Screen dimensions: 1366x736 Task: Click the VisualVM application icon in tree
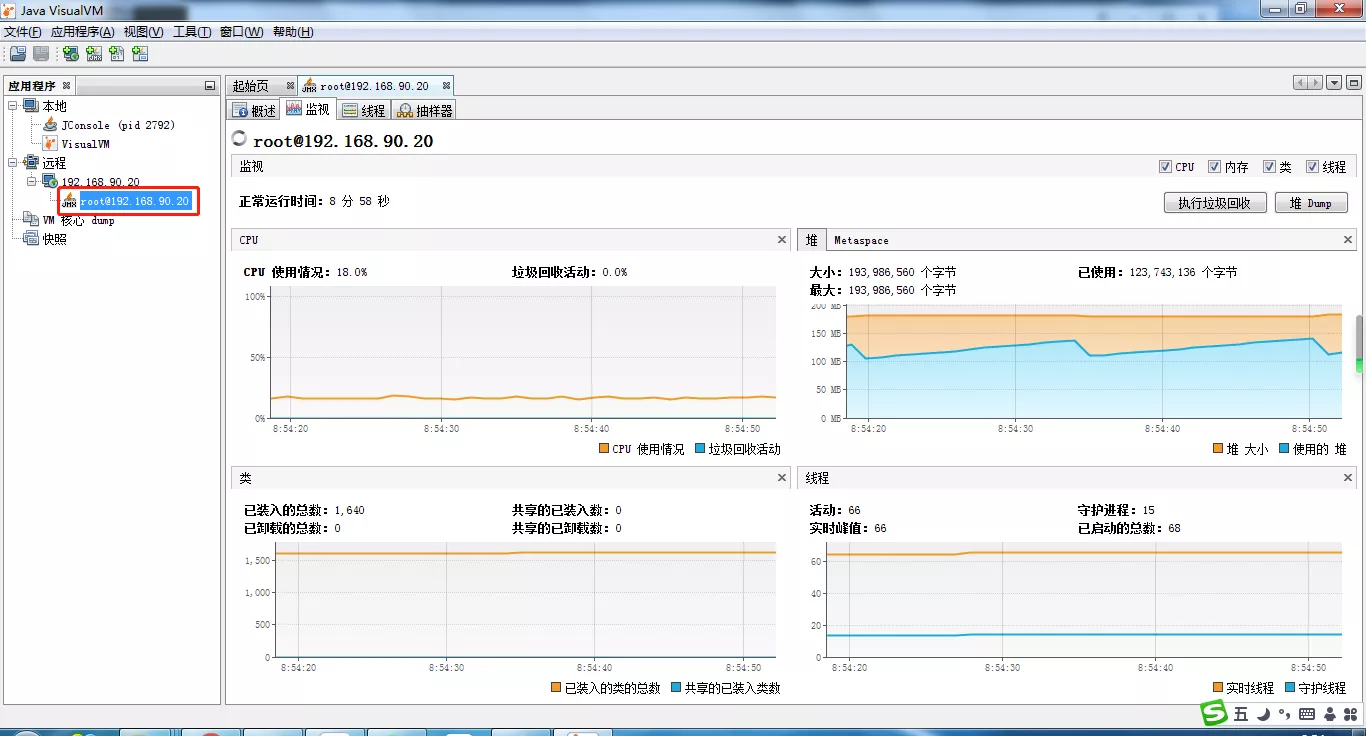pos(50,144)
